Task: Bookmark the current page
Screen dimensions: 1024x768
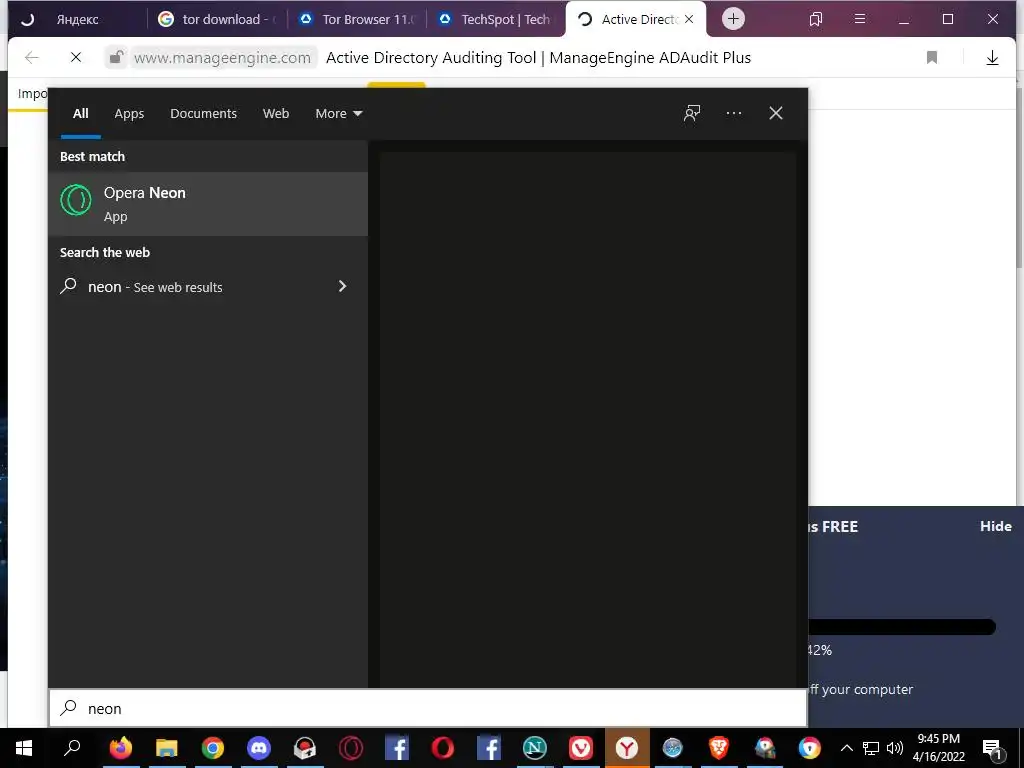Action: click(932, 57)
